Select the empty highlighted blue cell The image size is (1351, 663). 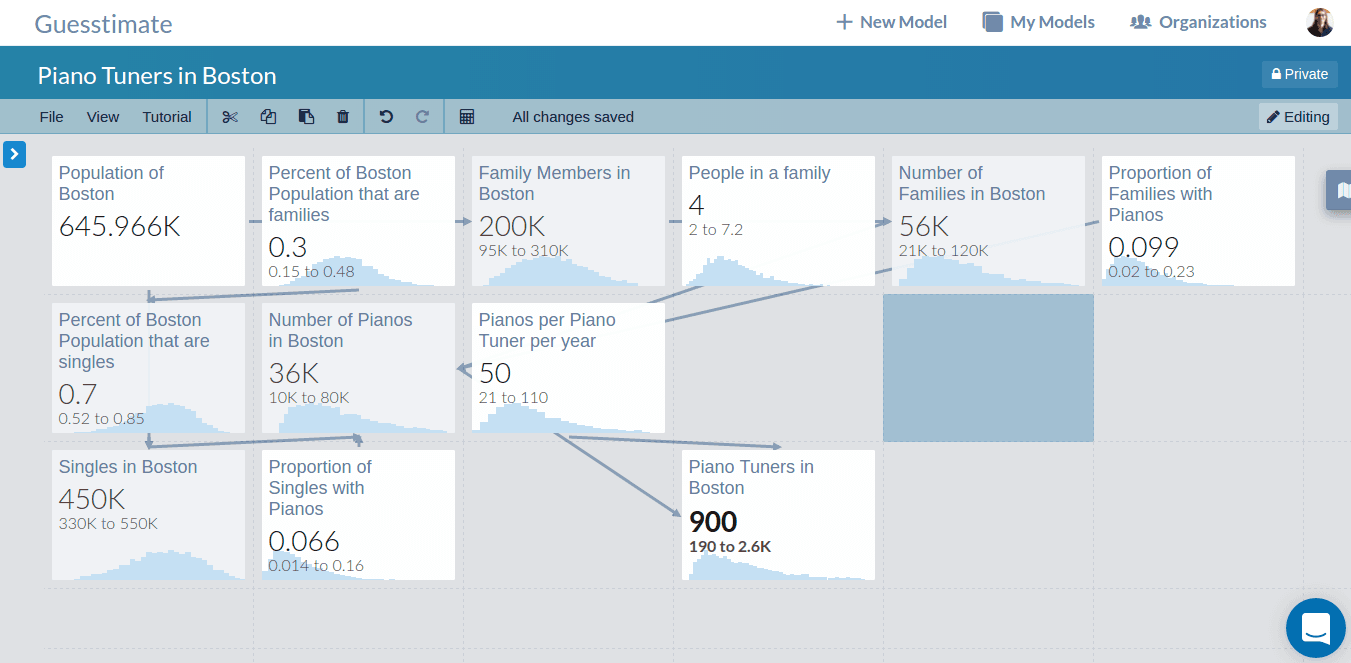(988, 367)
